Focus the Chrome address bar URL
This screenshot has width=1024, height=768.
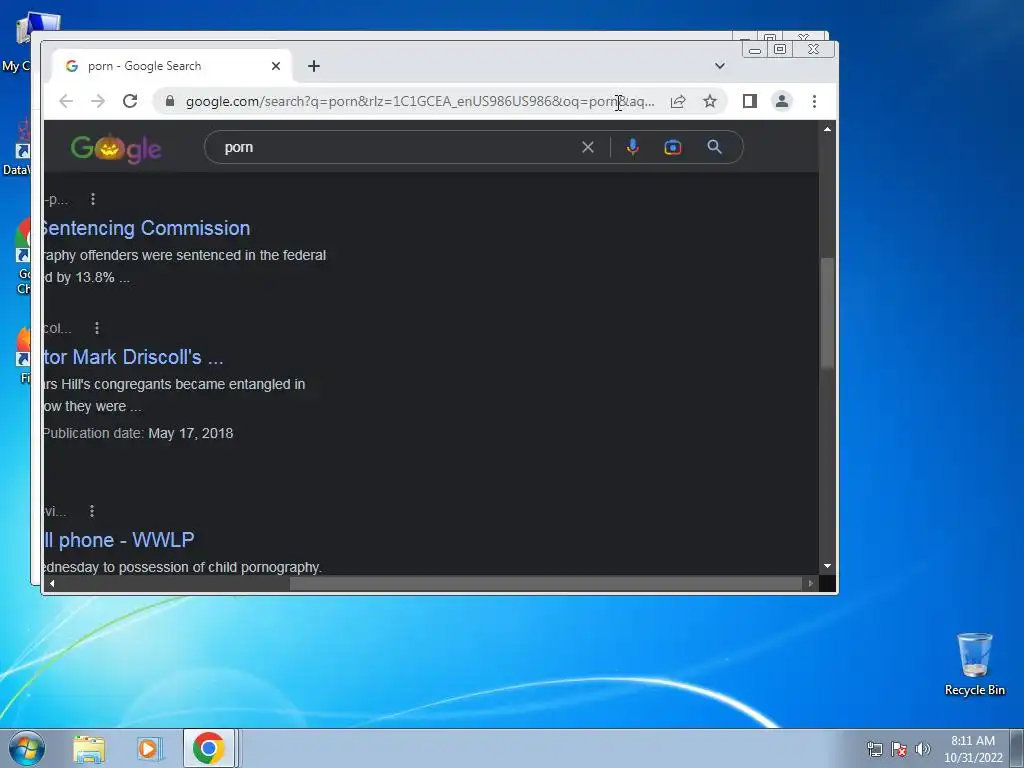click(x=419, y=101)
